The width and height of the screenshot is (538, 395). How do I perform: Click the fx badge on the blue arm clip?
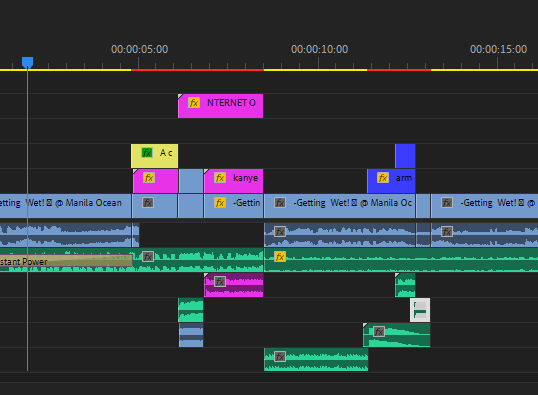(x=383, y=178)
